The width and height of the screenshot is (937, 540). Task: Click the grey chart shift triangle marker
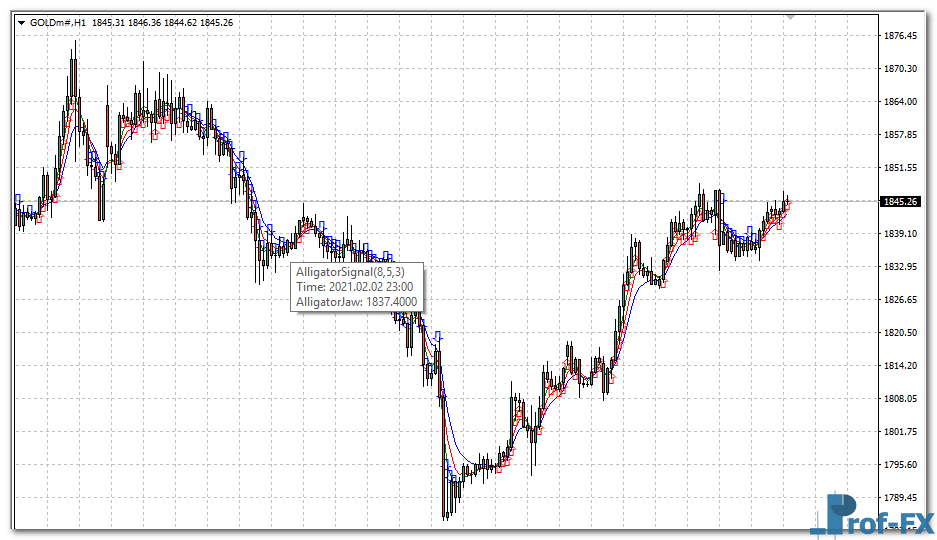point(791,17)
